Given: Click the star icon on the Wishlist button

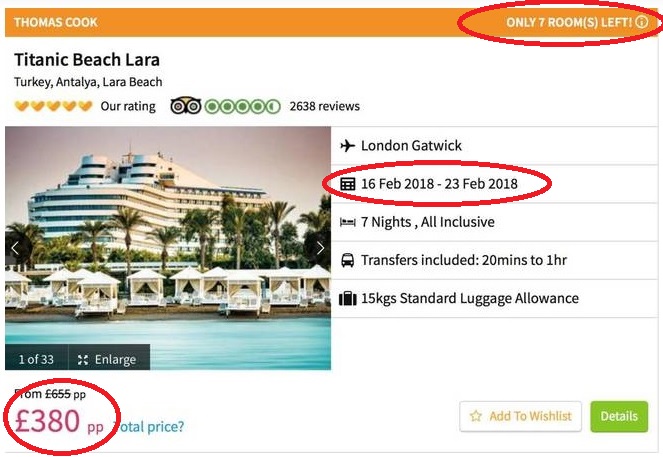Looking at the screenshot, I should point(476,417).
